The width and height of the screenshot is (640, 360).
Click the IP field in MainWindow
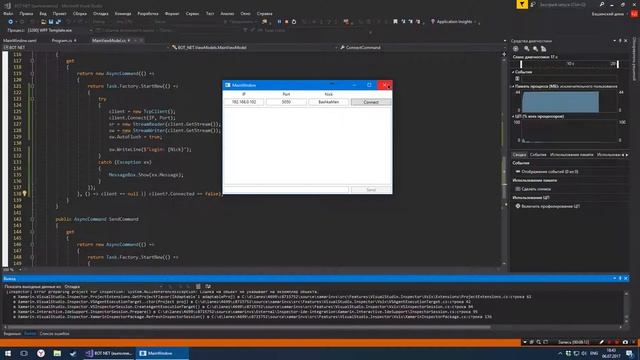click(x=244, y=102)
